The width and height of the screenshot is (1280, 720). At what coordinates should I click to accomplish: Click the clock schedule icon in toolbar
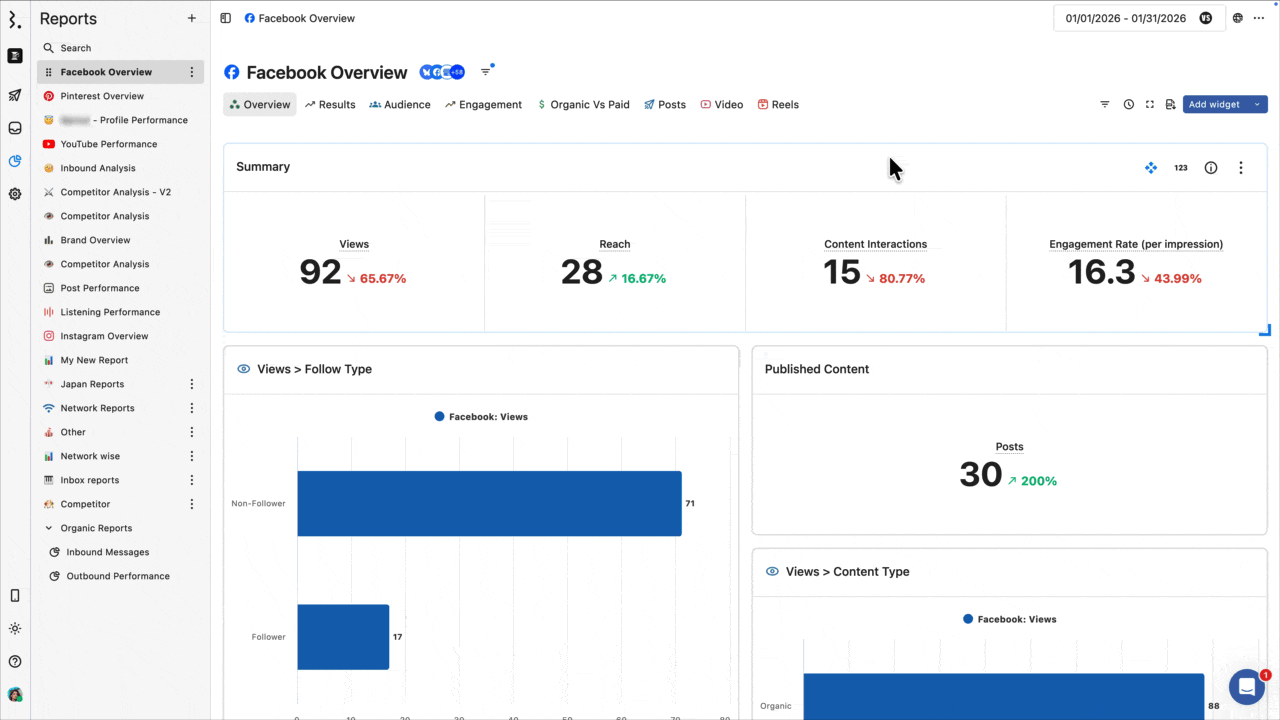point(1128,105)
